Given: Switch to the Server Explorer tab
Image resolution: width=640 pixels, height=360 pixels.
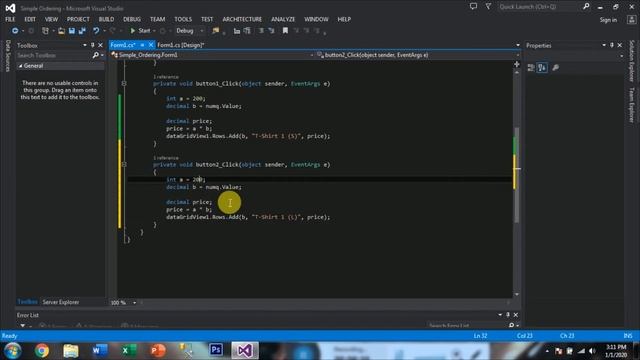Looking at the screenshot, I should 61,302.
